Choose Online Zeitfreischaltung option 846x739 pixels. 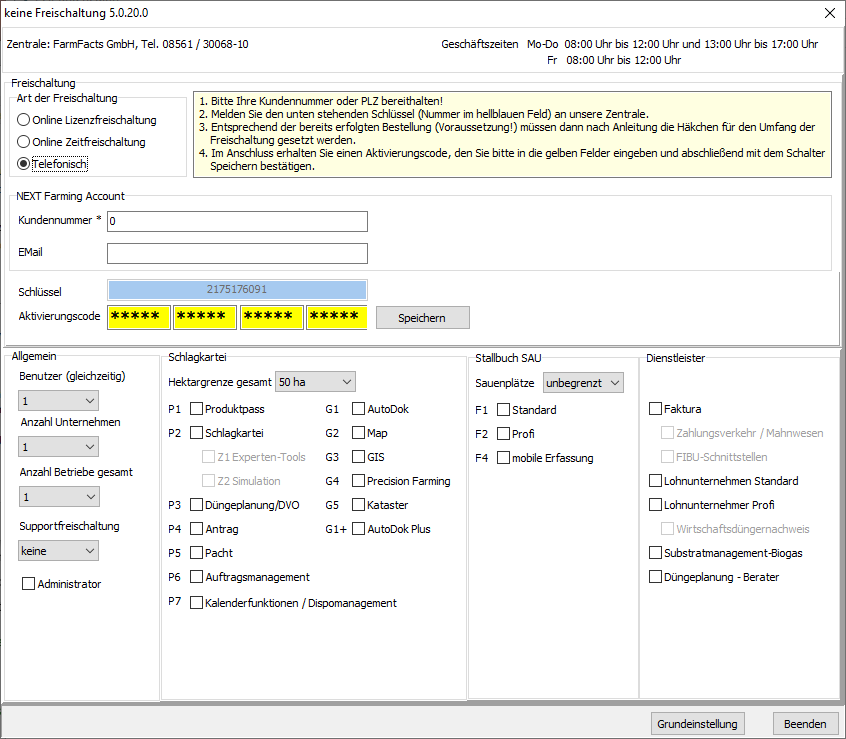tap(24, 142)
